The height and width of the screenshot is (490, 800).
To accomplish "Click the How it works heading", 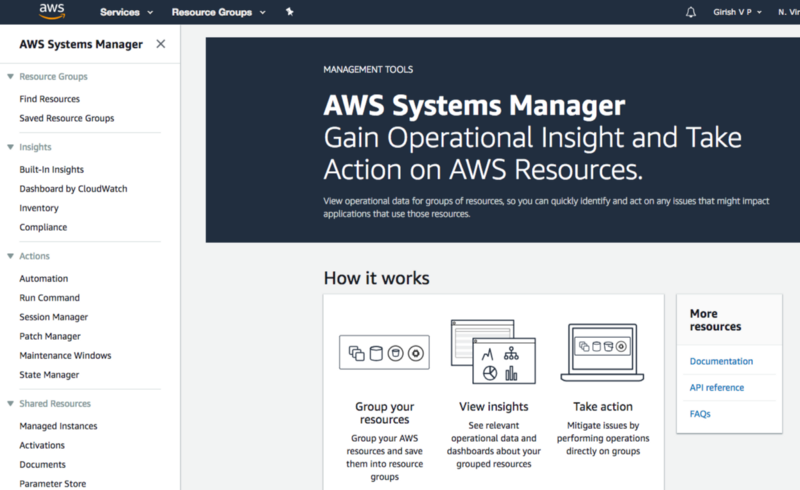I will point(377,278).
